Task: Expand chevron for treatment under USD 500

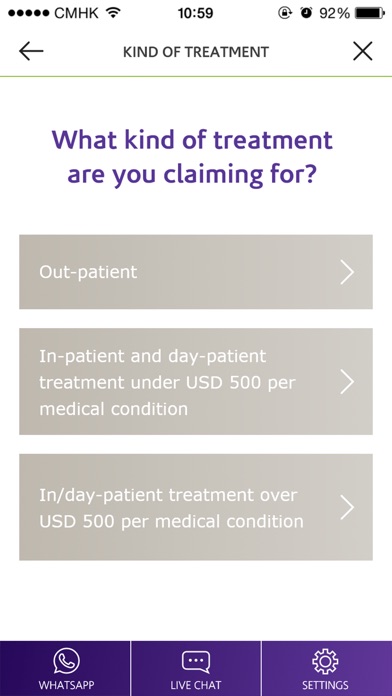Action: (x=347, y=382)
